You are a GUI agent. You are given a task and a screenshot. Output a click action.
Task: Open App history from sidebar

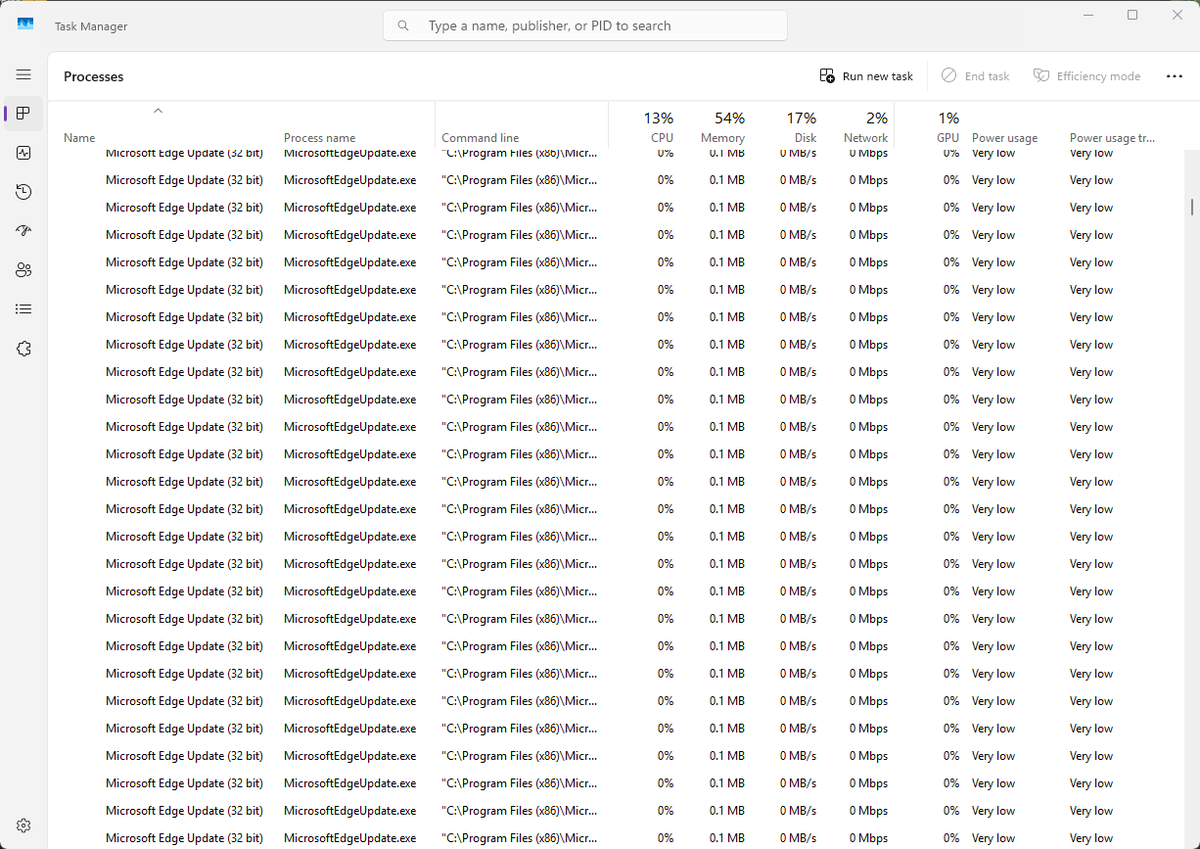point(24,192)
